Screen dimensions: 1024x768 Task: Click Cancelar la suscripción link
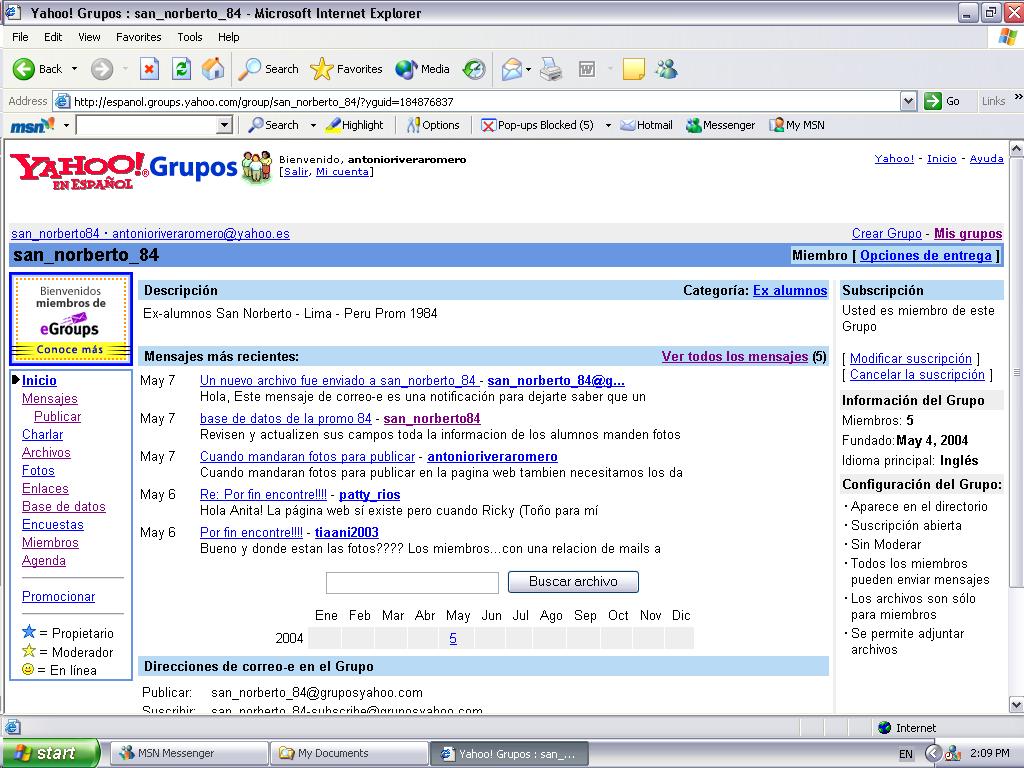pyautogui.click(x=917, y=375)
